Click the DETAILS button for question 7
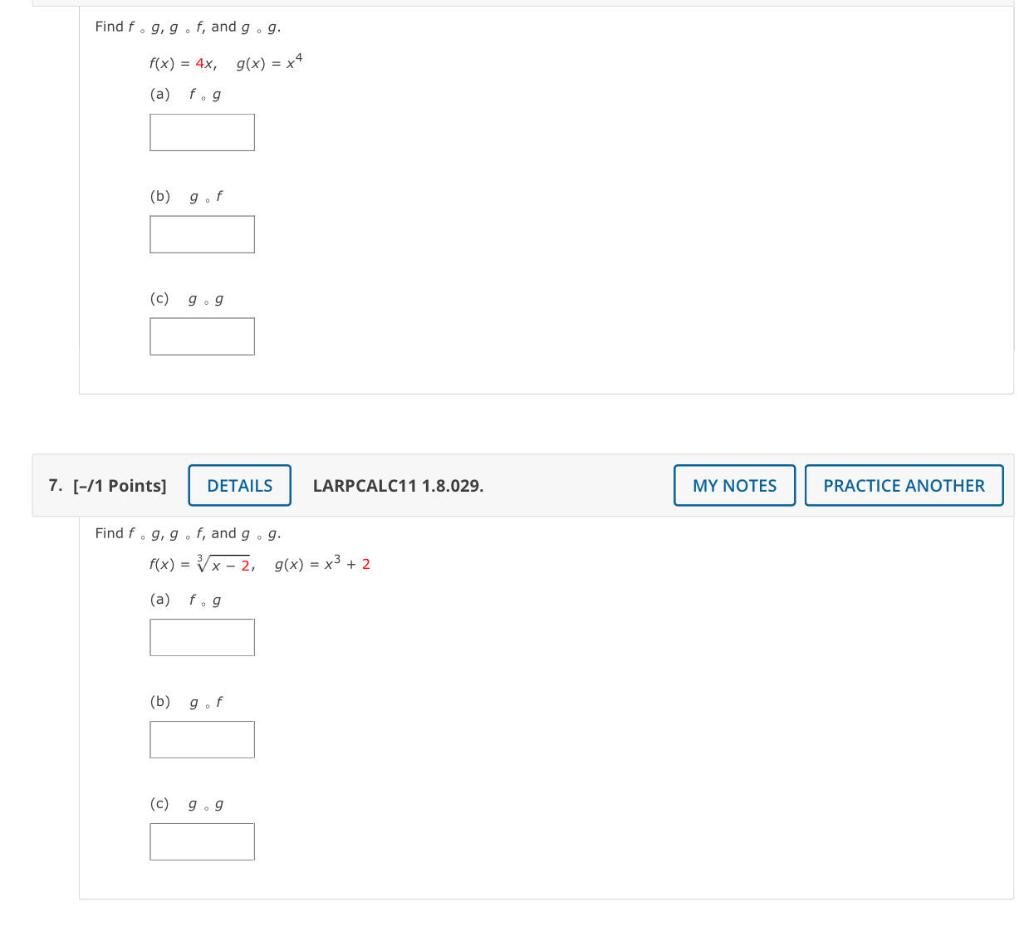This screenshot has height=951, width=1024. [240, 485]
